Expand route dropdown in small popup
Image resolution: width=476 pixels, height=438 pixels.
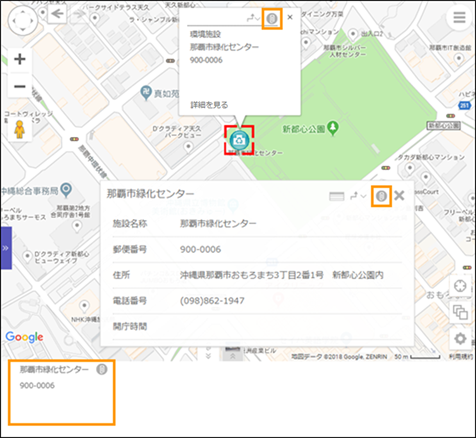click(x=253, y=18)
